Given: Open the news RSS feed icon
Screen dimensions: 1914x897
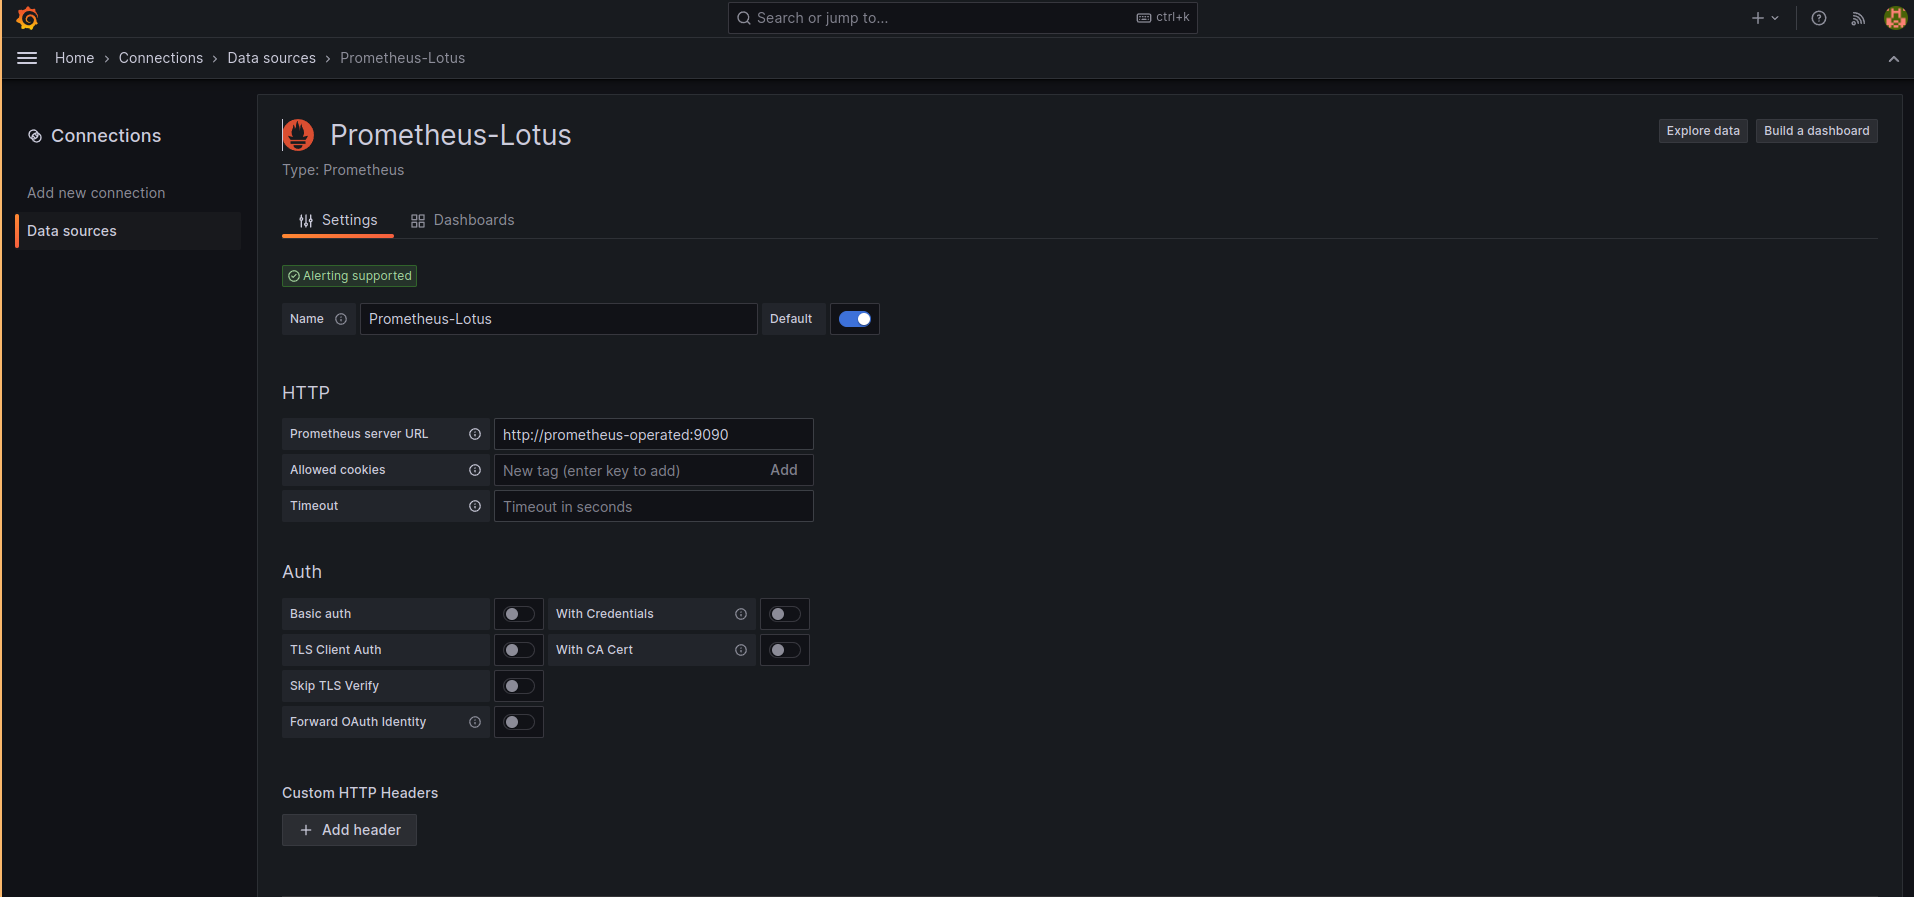Looking at the screenshot, I should [x=1857, y=18].
